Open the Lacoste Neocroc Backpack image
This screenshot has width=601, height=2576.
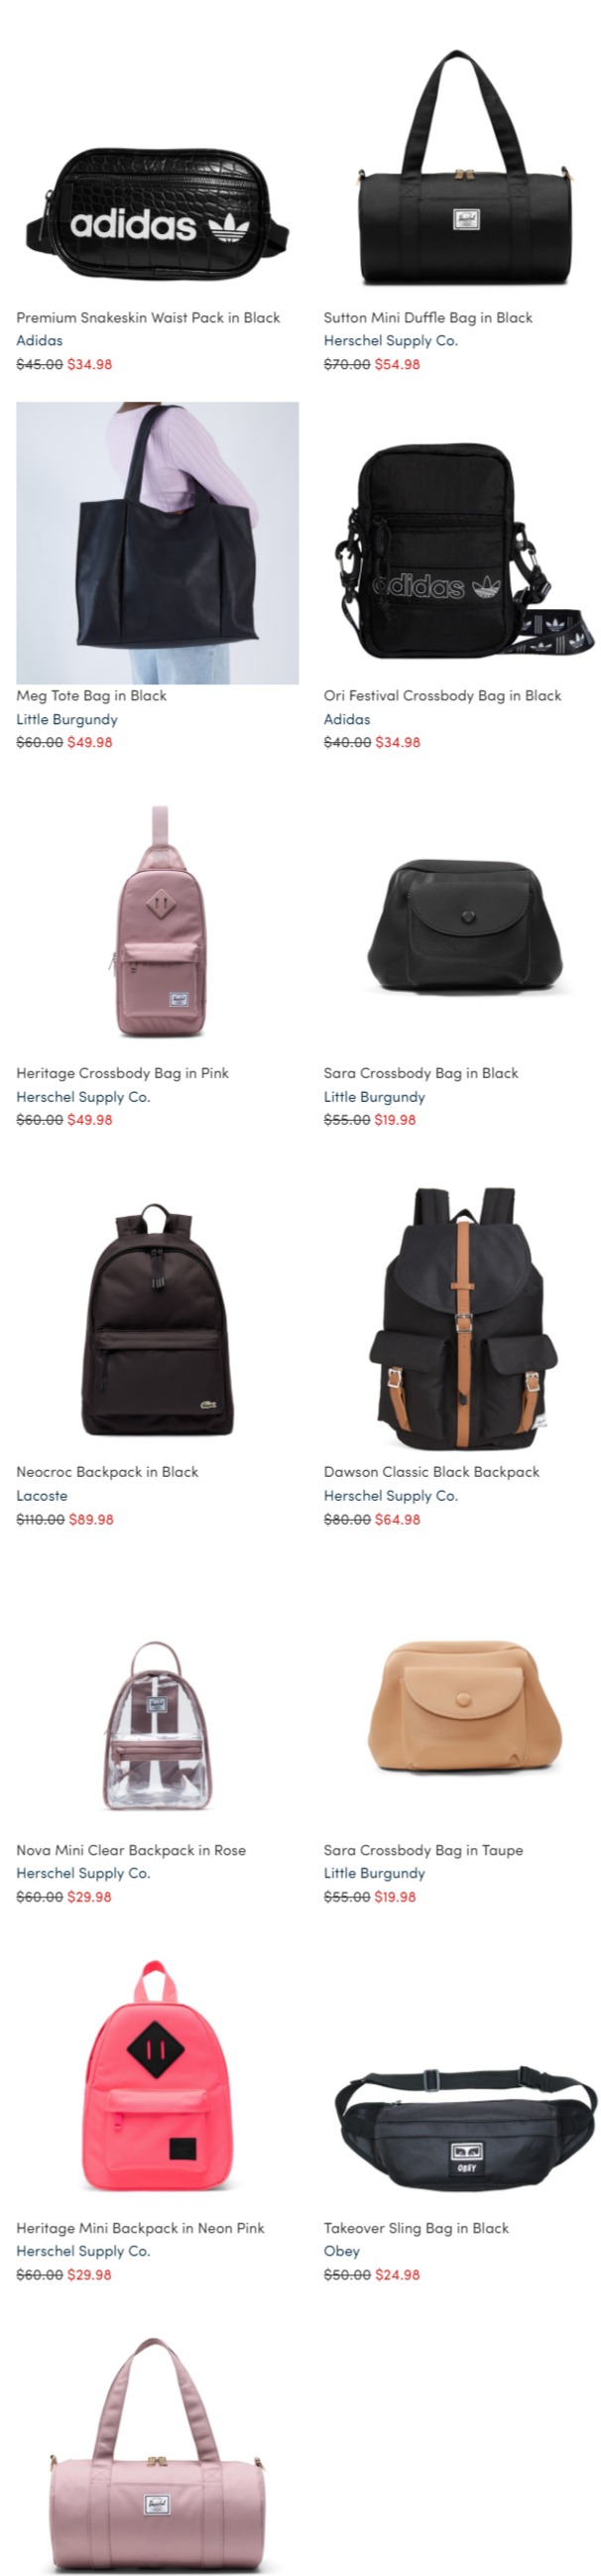157,1319
